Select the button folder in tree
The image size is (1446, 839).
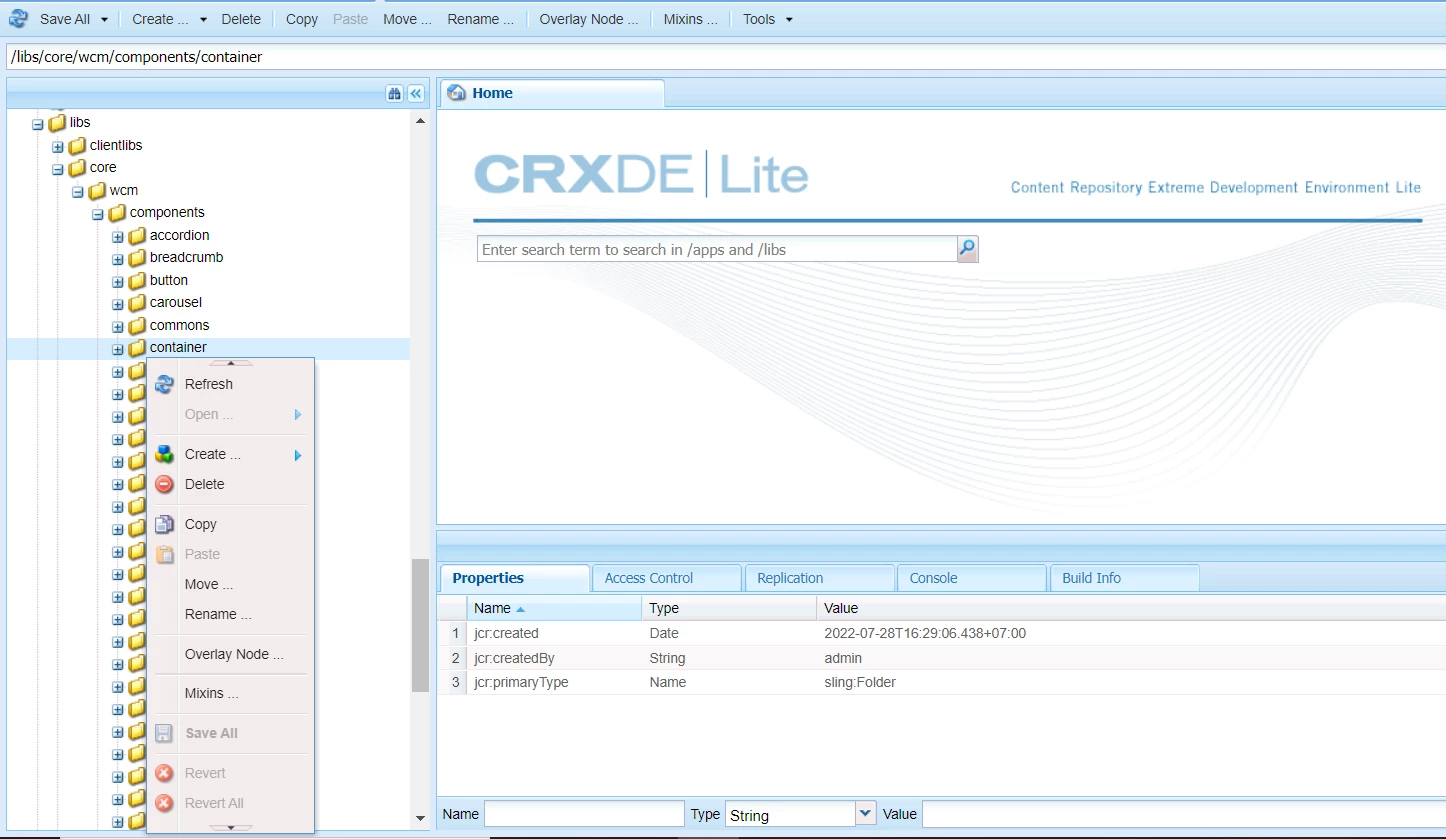[169, 280]
